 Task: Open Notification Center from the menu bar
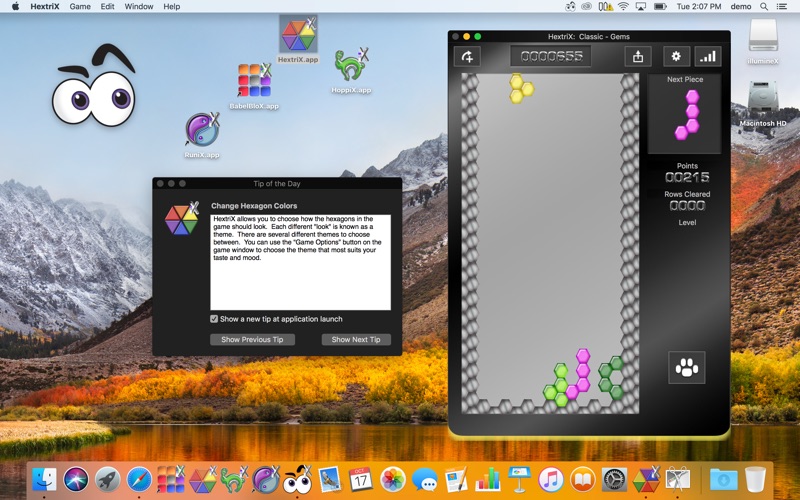click(x=781, y=6)
